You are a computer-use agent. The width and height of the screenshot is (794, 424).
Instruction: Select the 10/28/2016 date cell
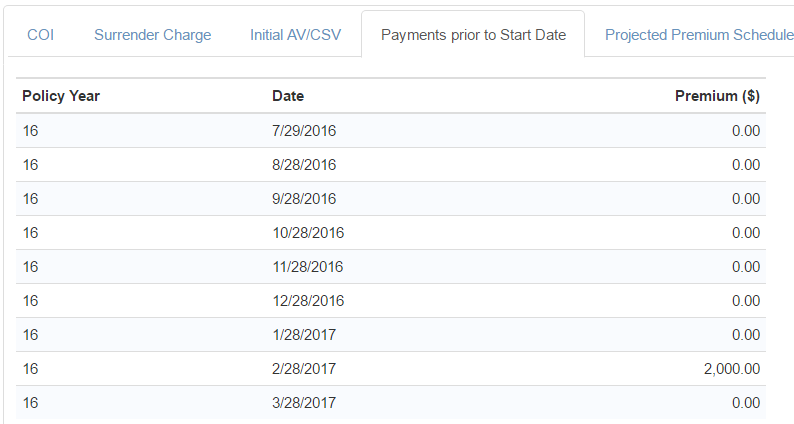308,232
